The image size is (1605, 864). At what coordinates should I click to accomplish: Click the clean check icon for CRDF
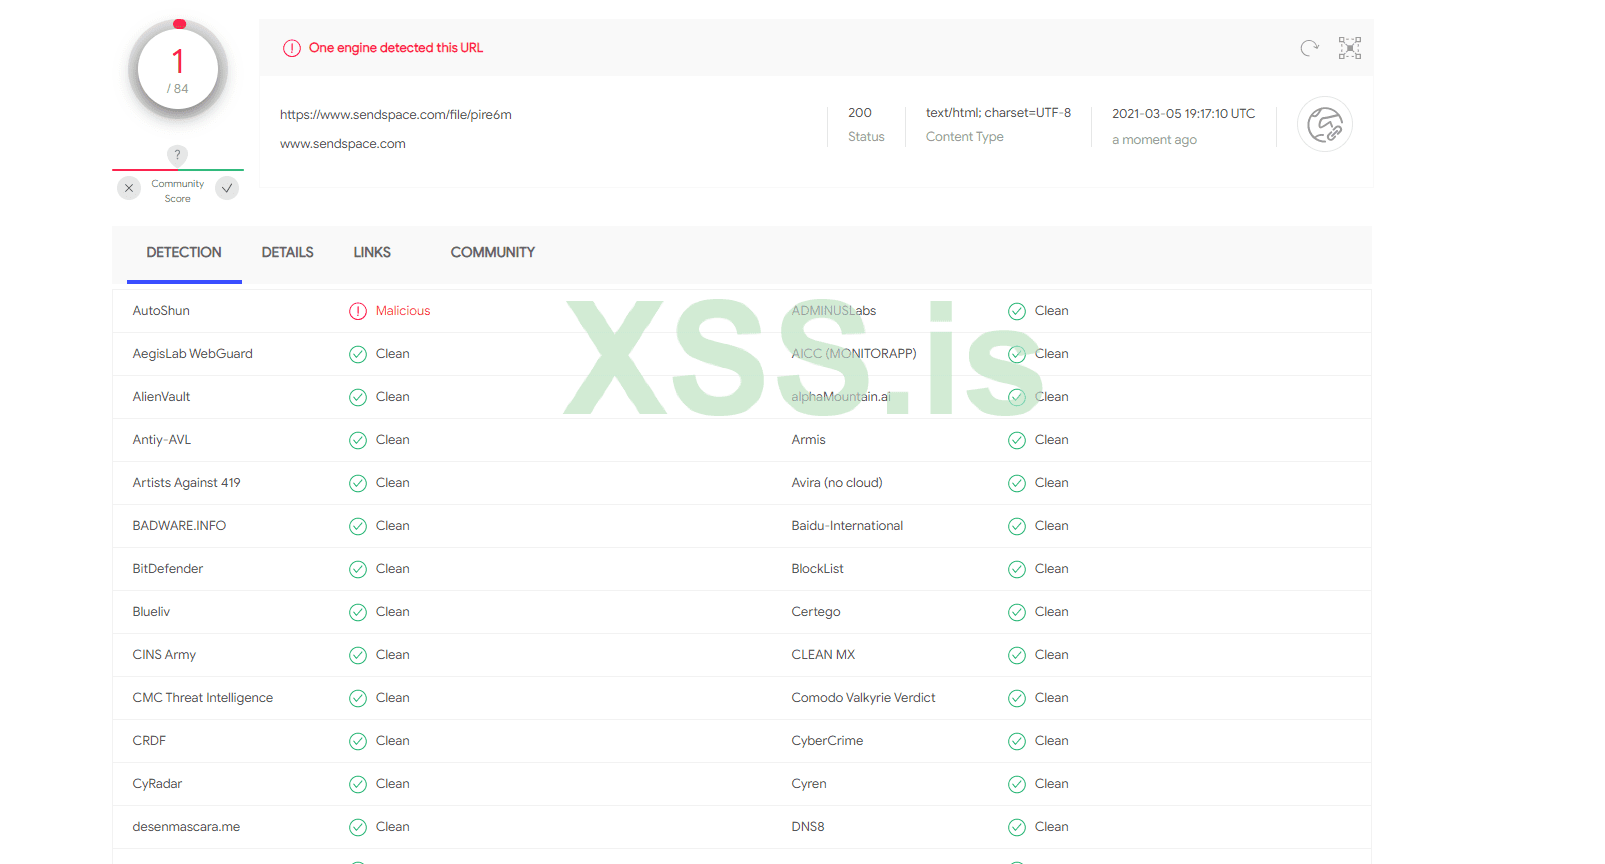[x=358, y=741]
